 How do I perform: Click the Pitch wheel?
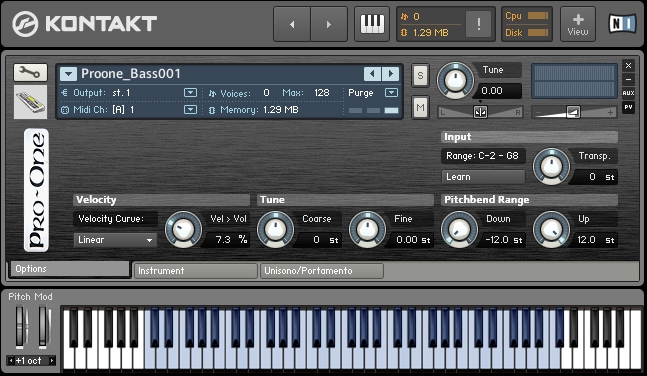click(19, 327)
